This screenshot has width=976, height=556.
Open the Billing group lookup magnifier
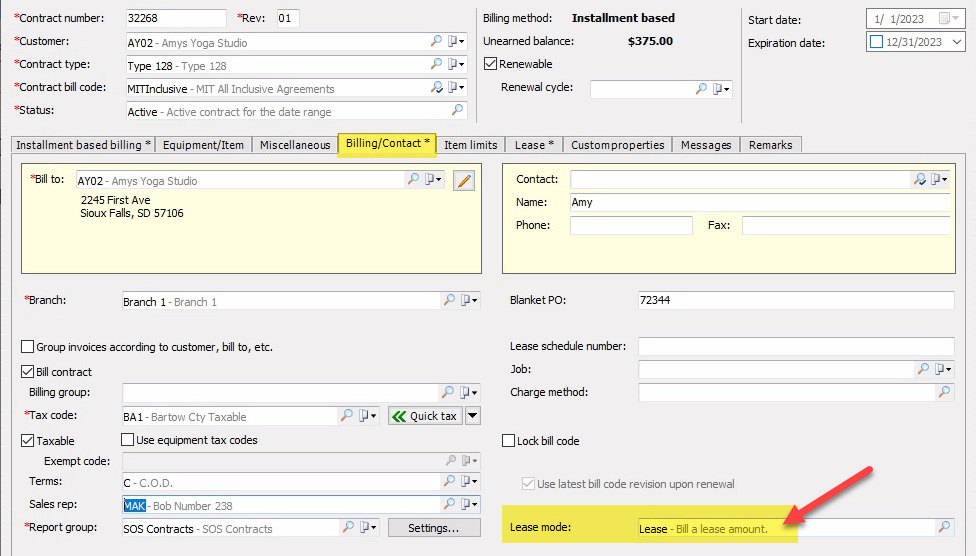448,392
